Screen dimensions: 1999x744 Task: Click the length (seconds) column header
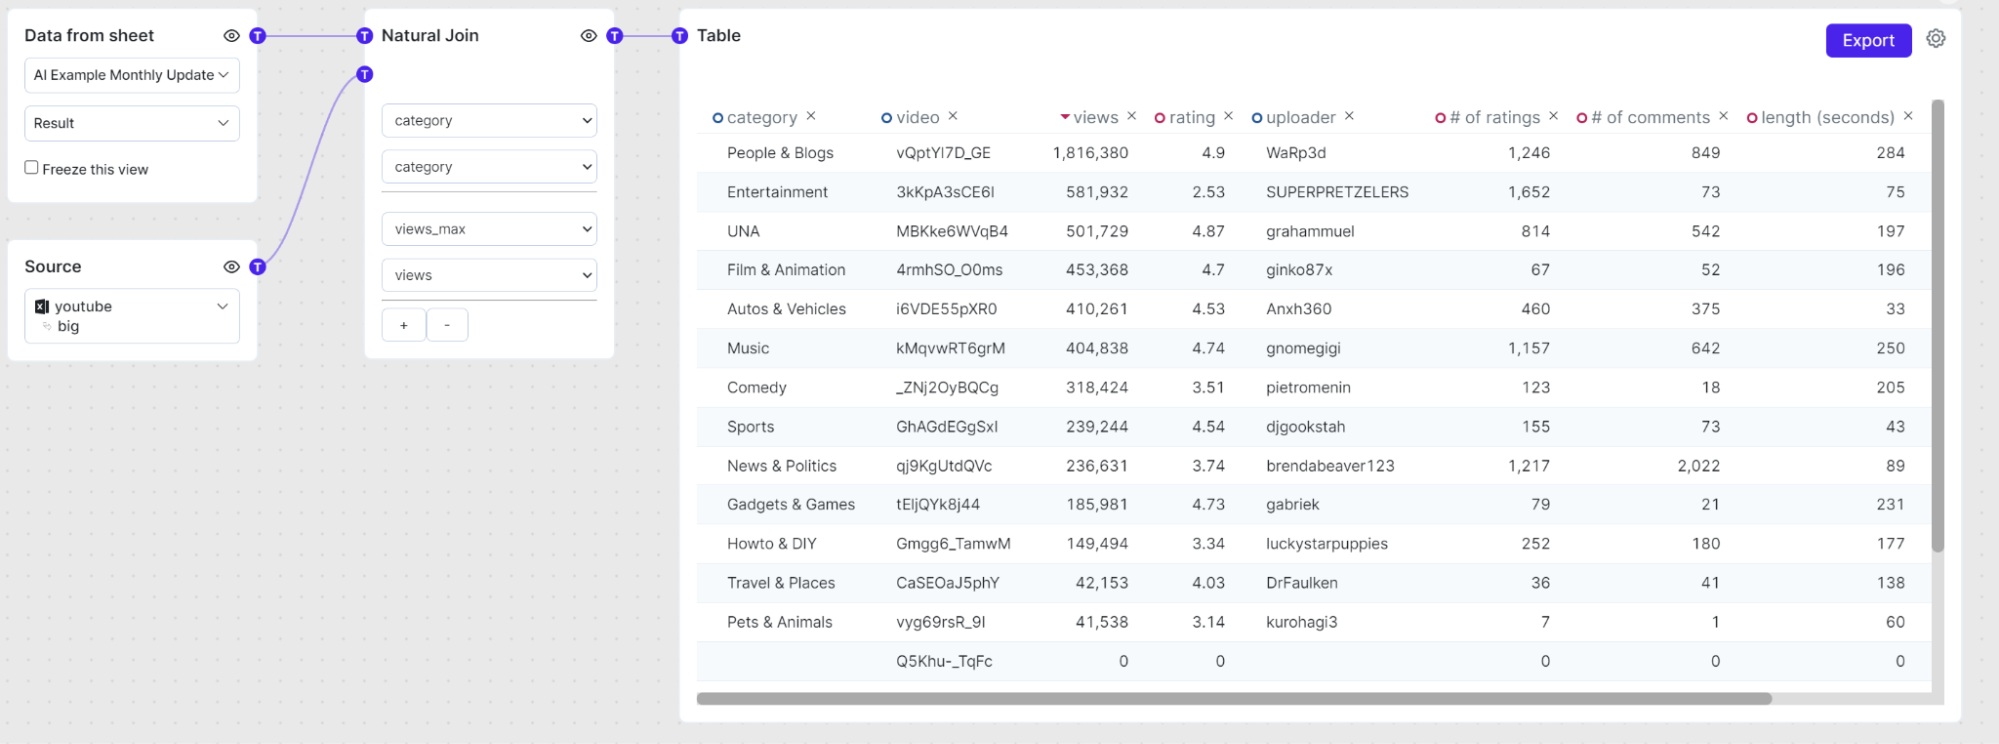pos(1827,117)
